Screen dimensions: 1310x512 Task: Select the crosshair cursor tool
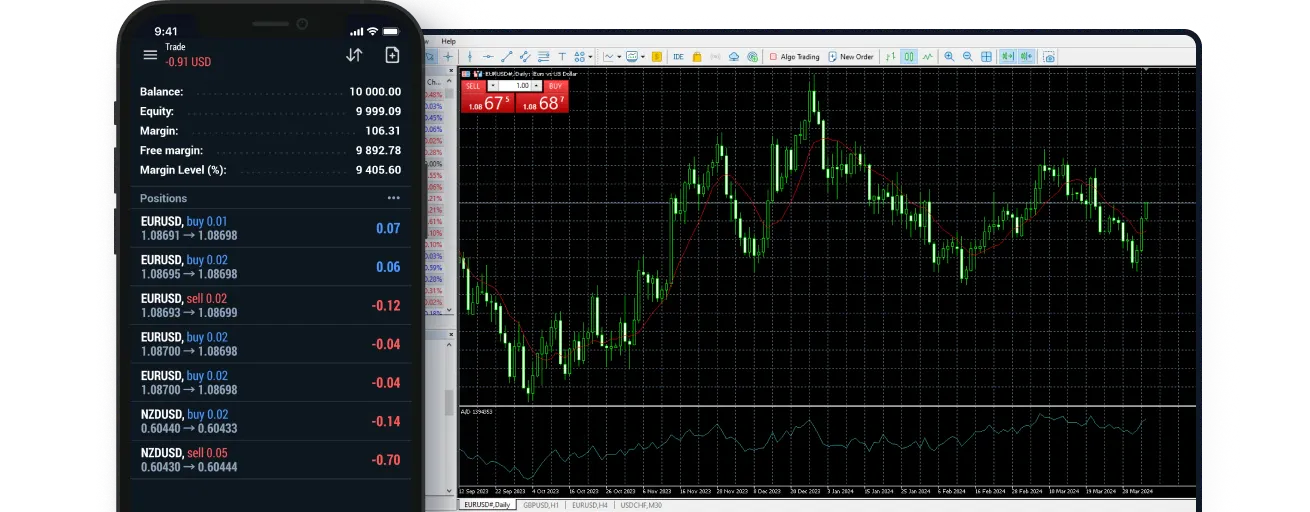pyautogui.click(x=447, y=57)
